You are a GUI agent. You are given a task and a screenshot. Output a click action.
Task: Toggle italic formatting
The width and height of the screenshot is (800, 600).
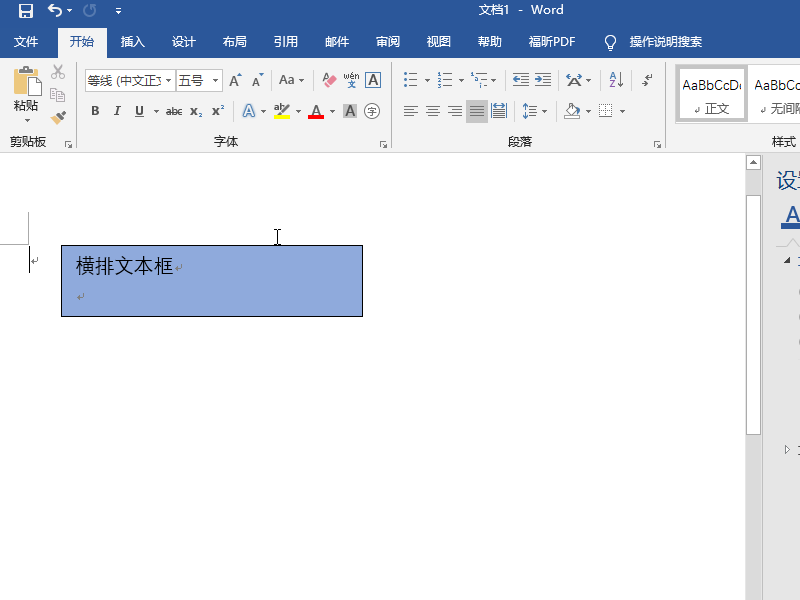point(117,111)
